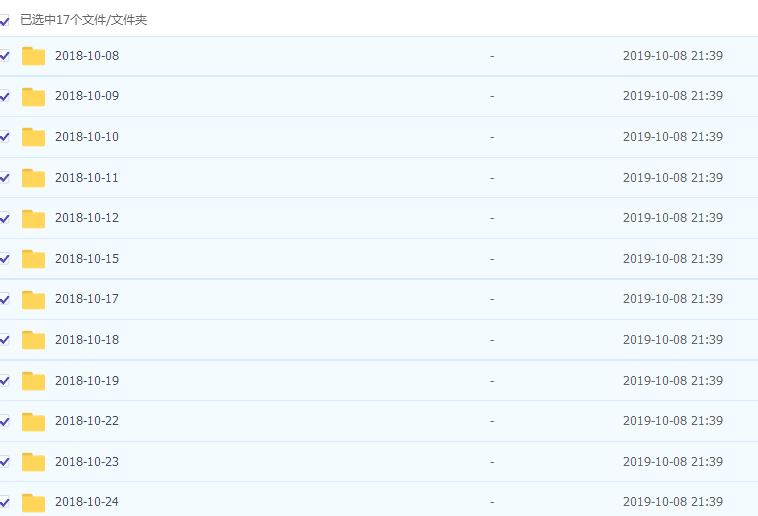
Task: Click the folder icon for 2018-10-17
Action: (x=34, y=299)
